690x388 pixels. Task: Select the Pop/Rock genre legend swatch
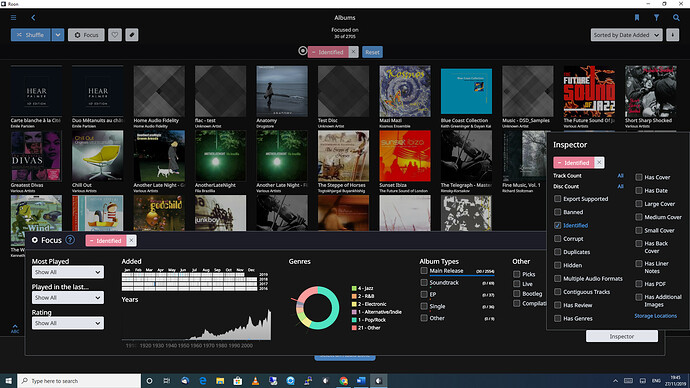pyautogui.click(x=354, y=320)
